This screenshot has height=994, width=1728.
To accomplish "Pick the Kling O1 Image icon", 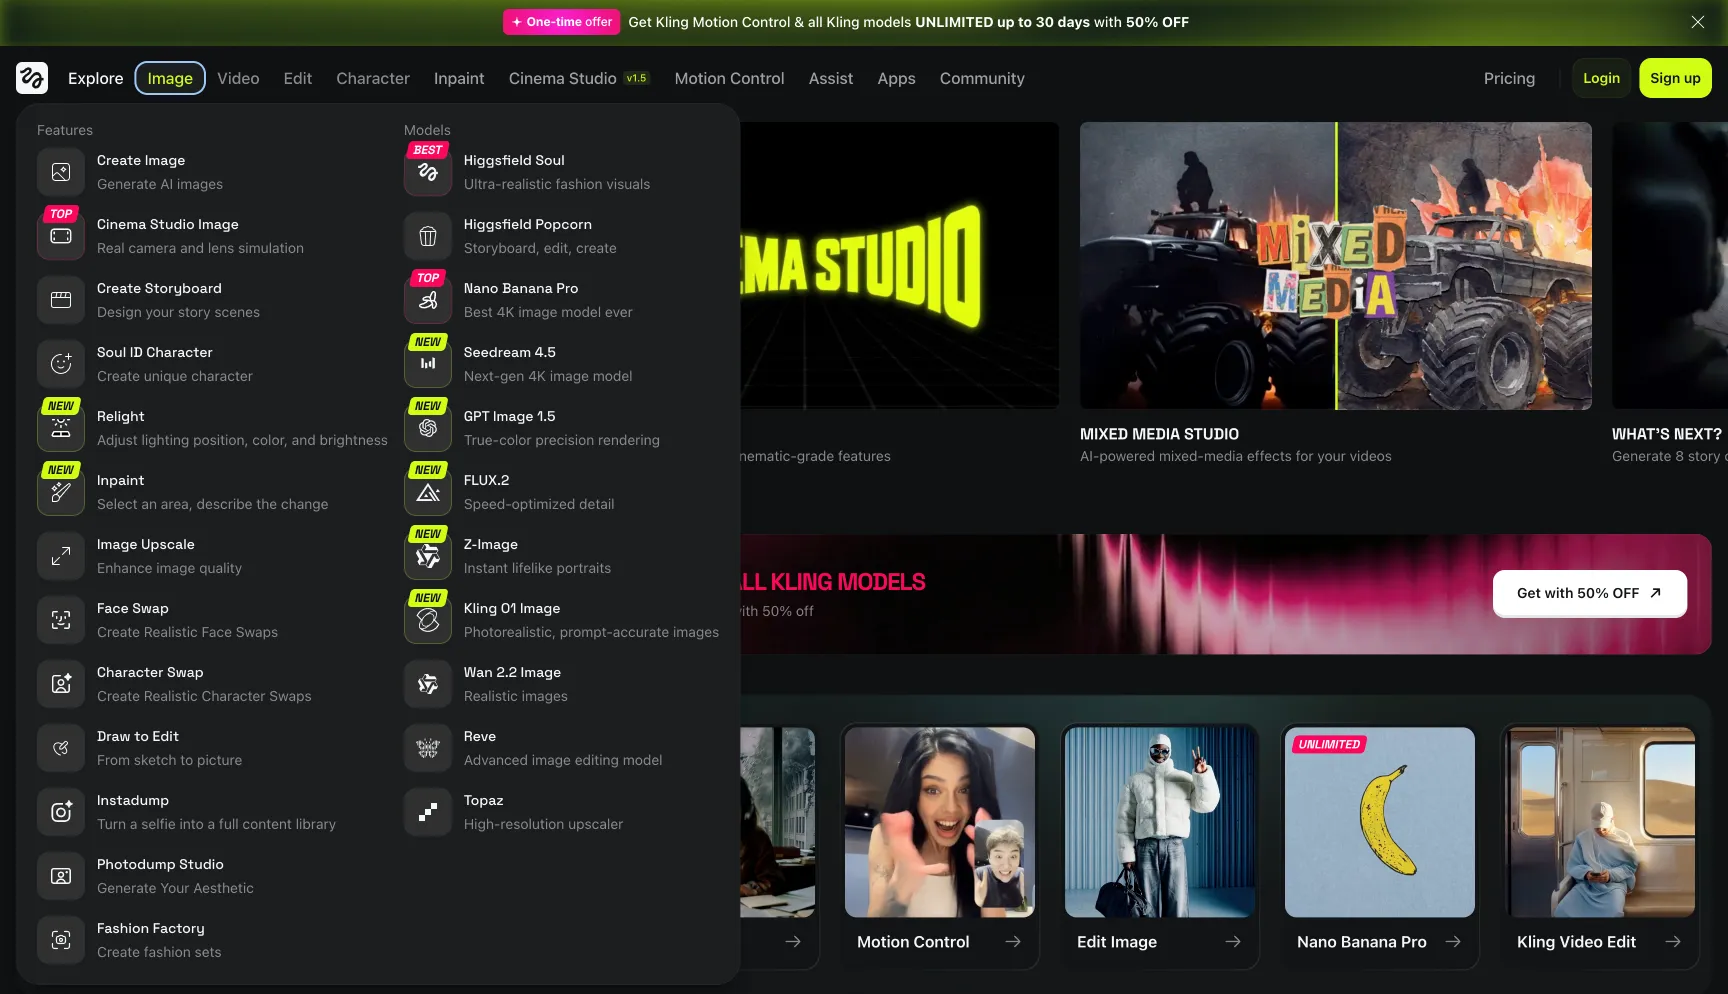I will (428, 620).
